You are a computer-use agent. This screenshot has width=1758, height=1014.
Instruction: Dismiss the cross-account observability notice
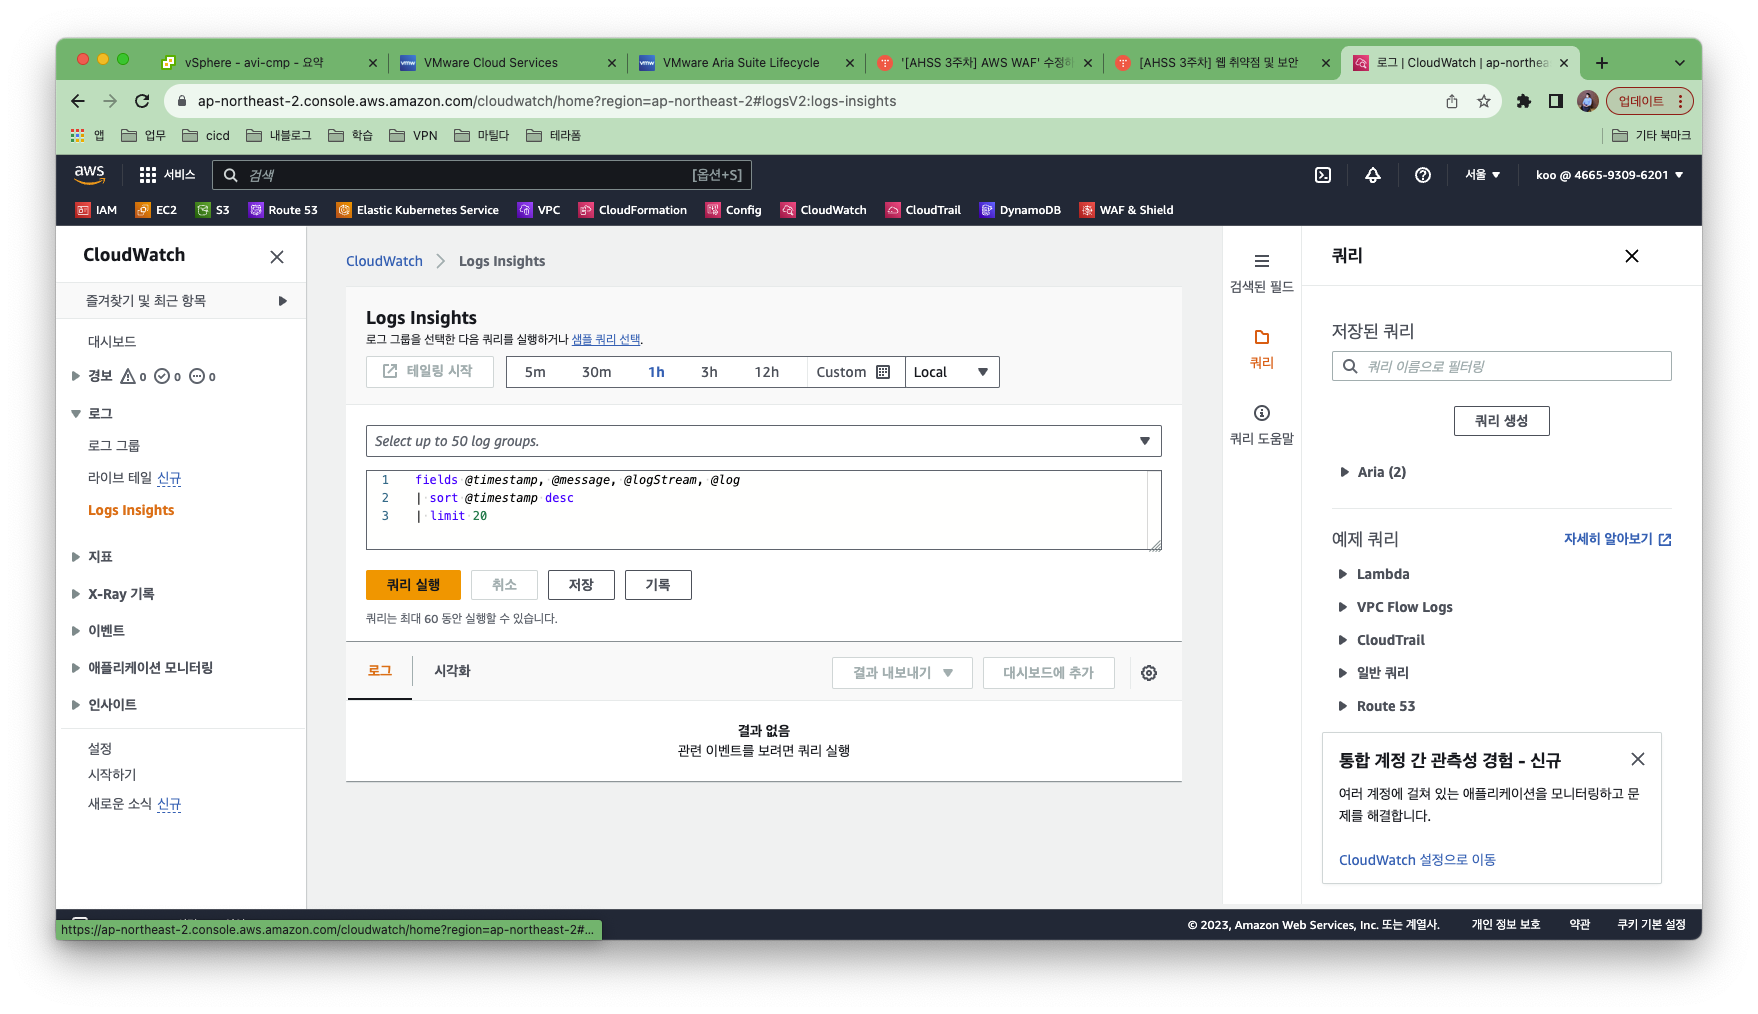(x=1638, y=759)
